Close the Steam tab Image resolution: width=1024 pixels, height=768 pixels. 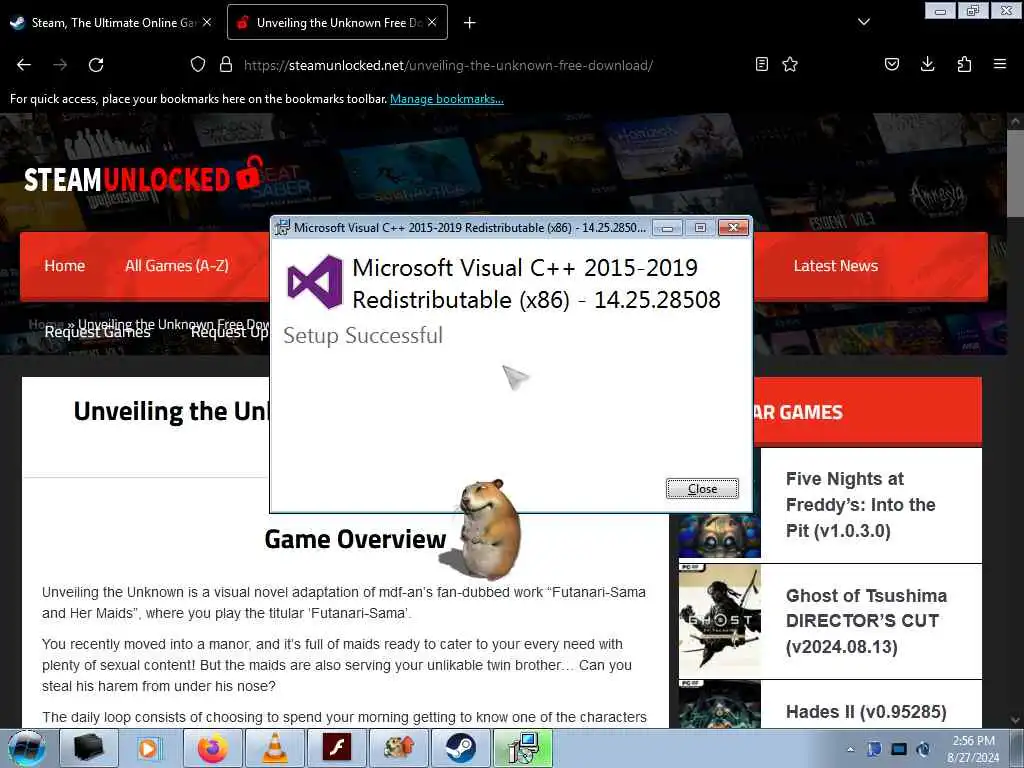(207, 22)
